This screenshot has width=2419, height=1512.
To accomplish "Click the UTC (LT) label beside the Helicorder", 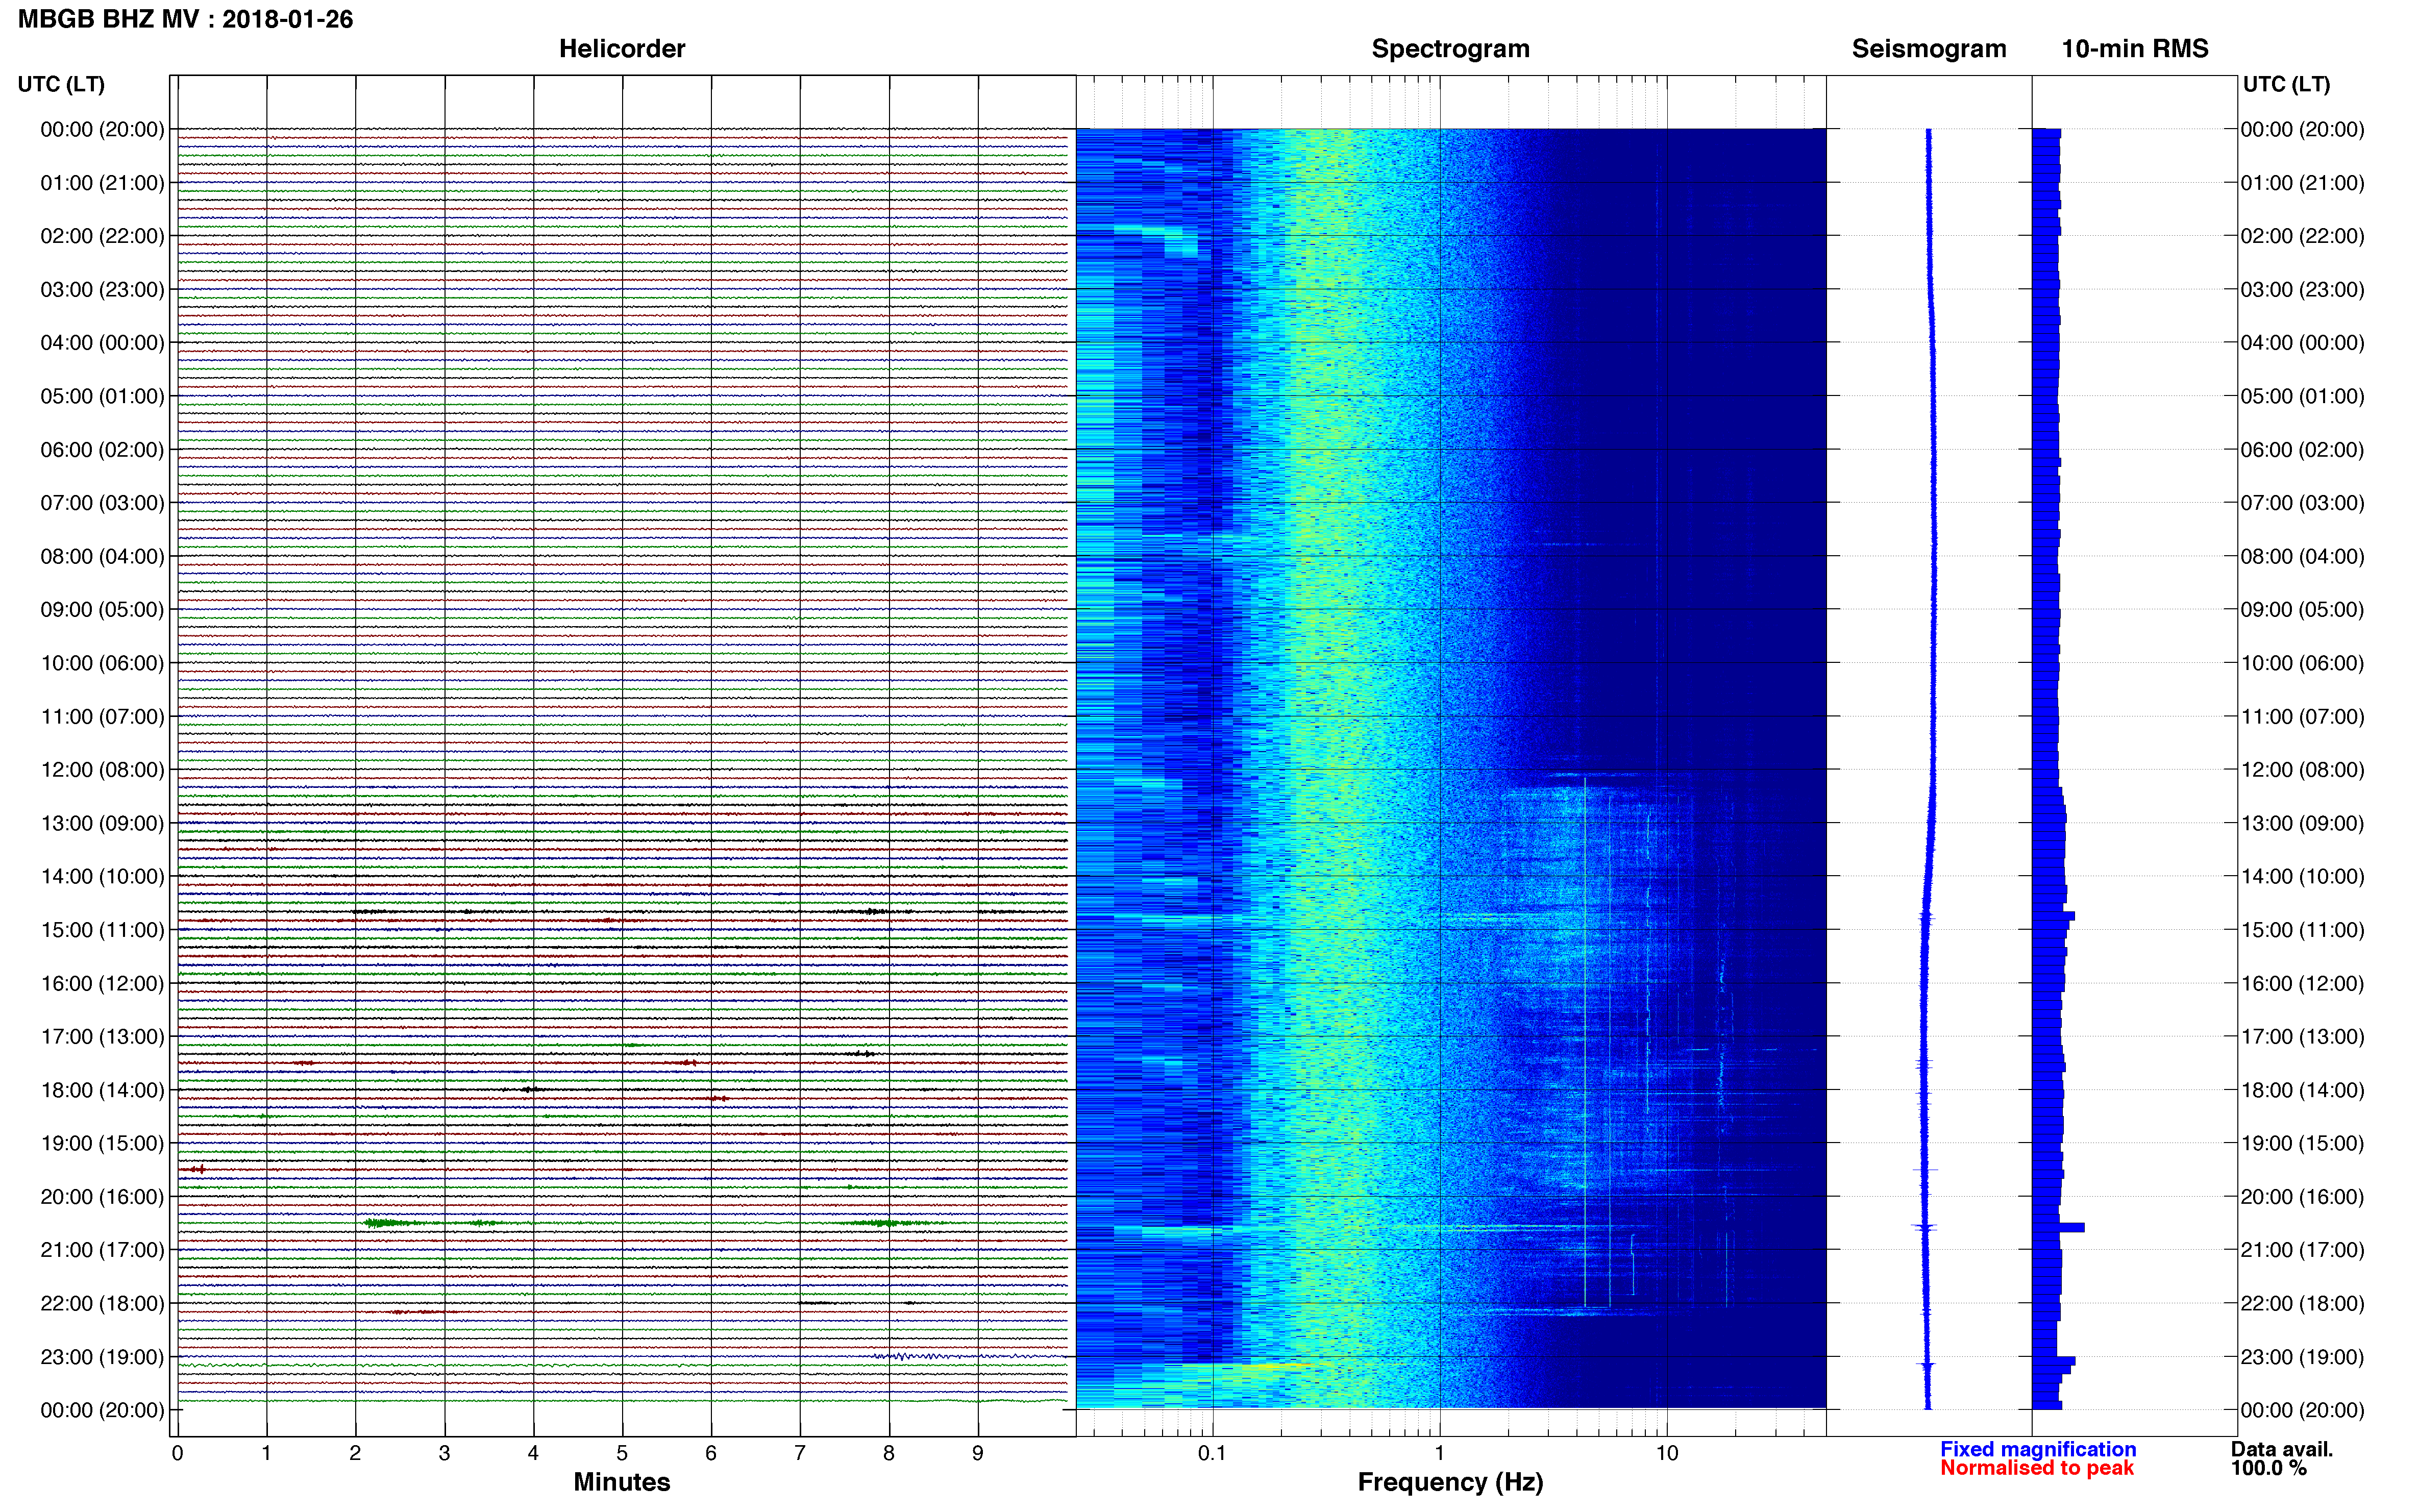I will pyautogui.click(x=61, y=84).
